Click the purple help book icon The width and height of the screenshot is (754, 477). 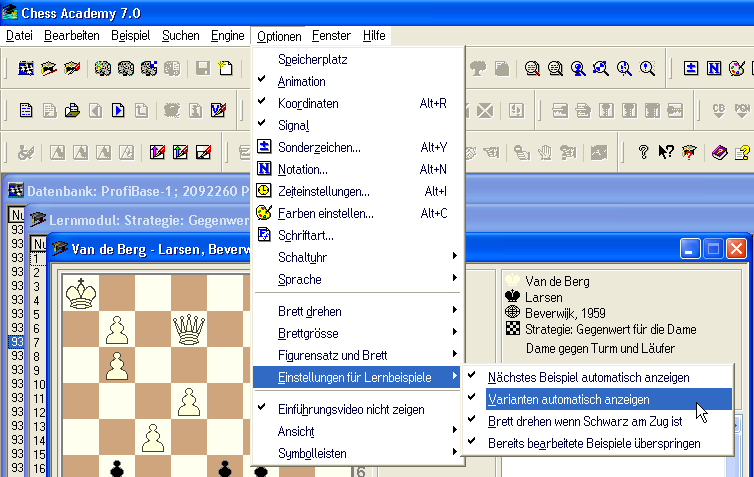(719, 153)
